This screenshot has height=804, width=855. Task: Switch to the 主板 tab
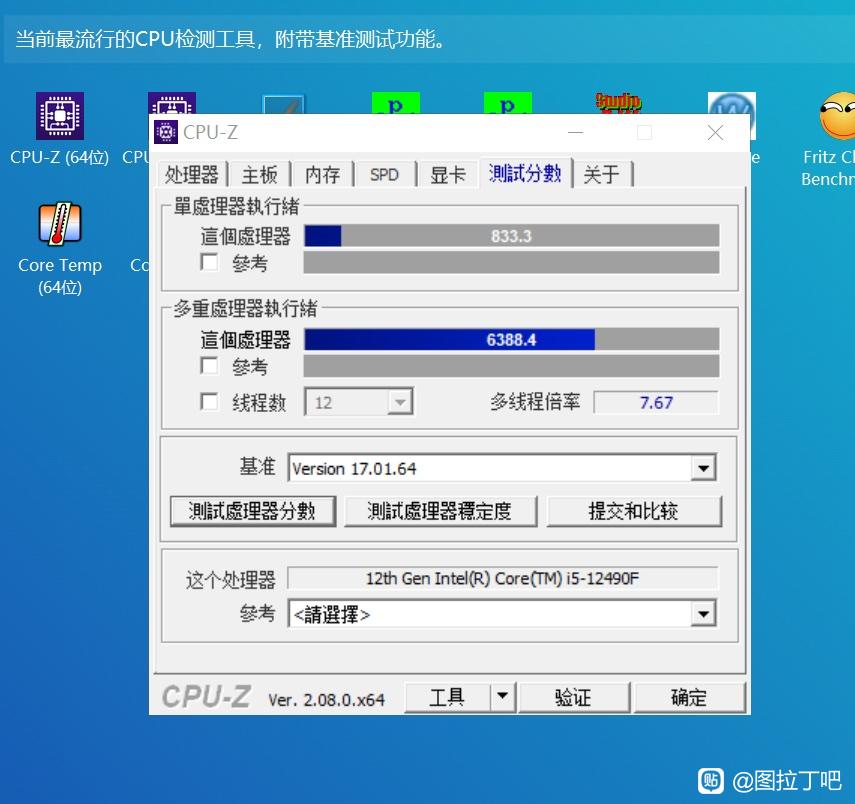[260, 175]
